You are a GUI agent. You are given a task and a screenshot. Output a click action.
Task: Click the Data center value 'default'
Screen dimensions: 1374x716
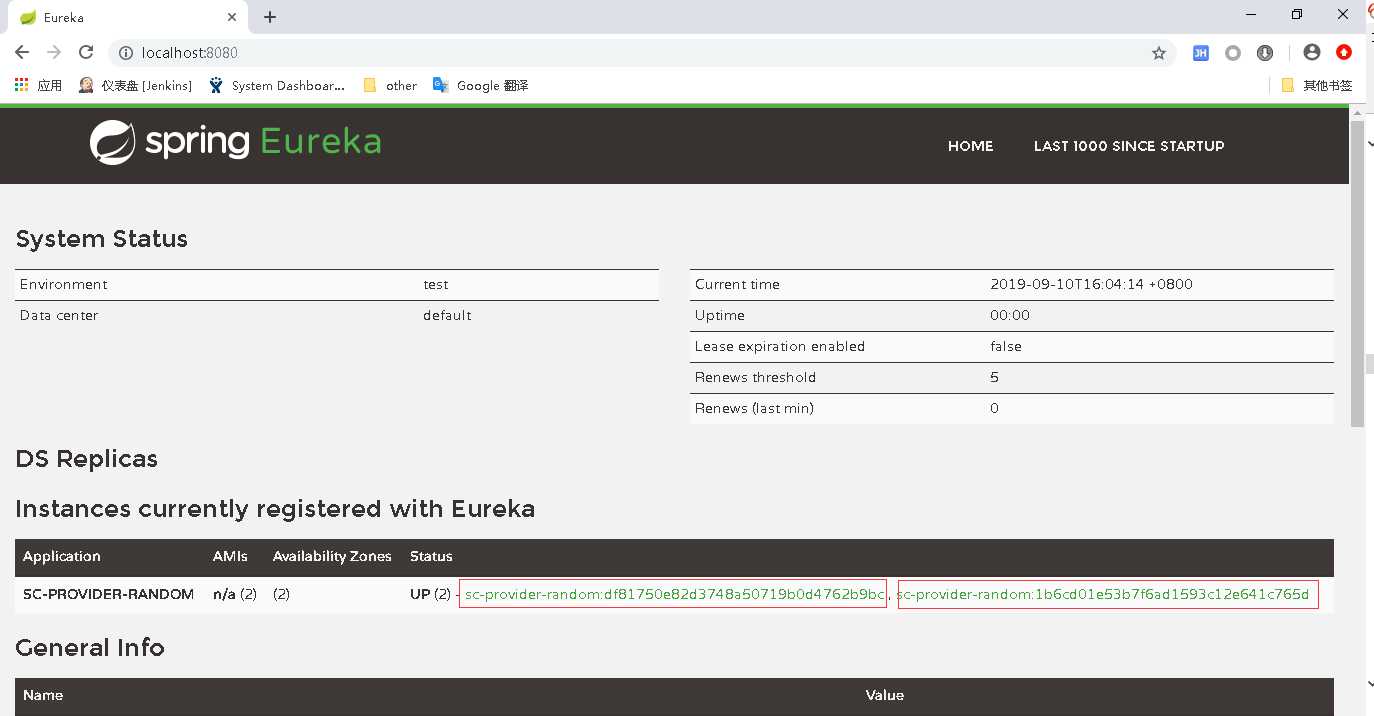pos(447,315)
